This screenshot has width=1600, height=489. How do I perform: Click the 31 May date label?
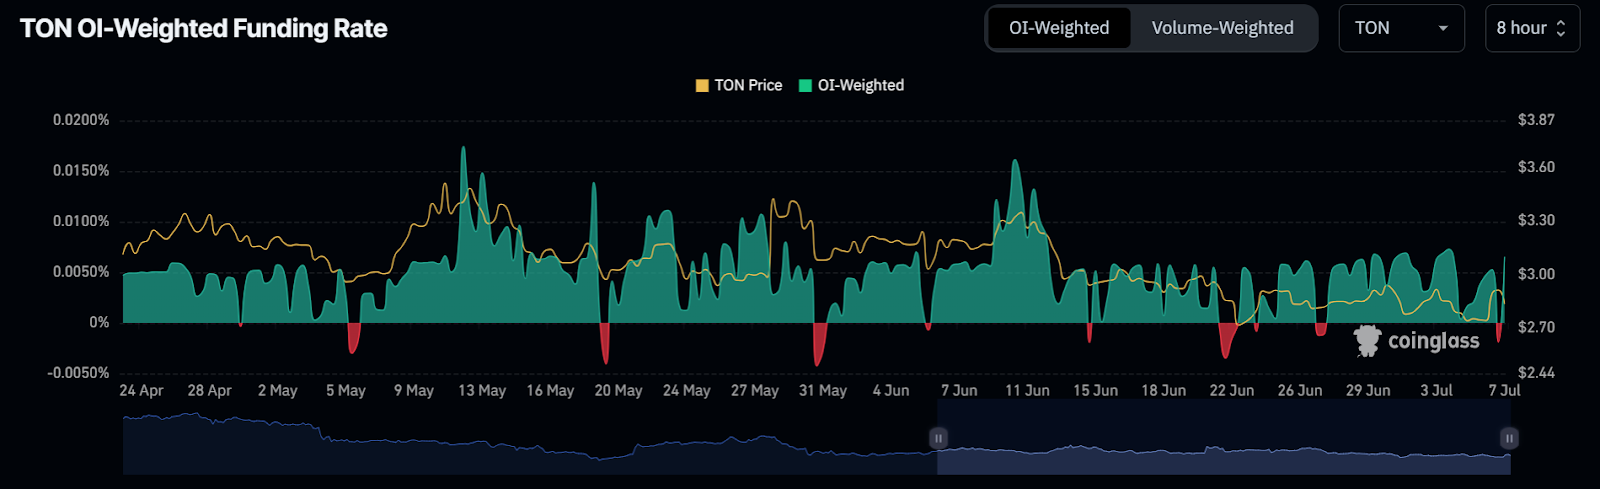(x=823, y=390)
